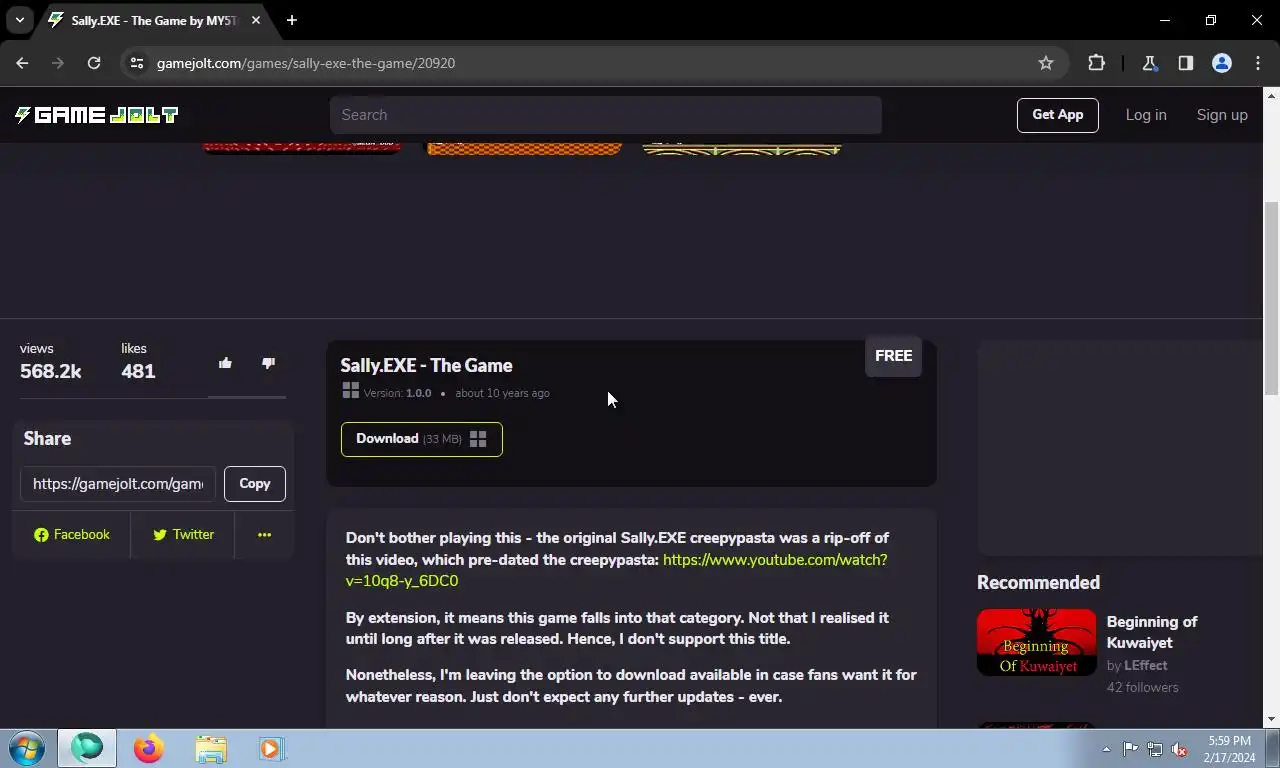Open Chrome three-dot menu
The width and height of the screenshot is (1280, 768).
(1258, 63)
